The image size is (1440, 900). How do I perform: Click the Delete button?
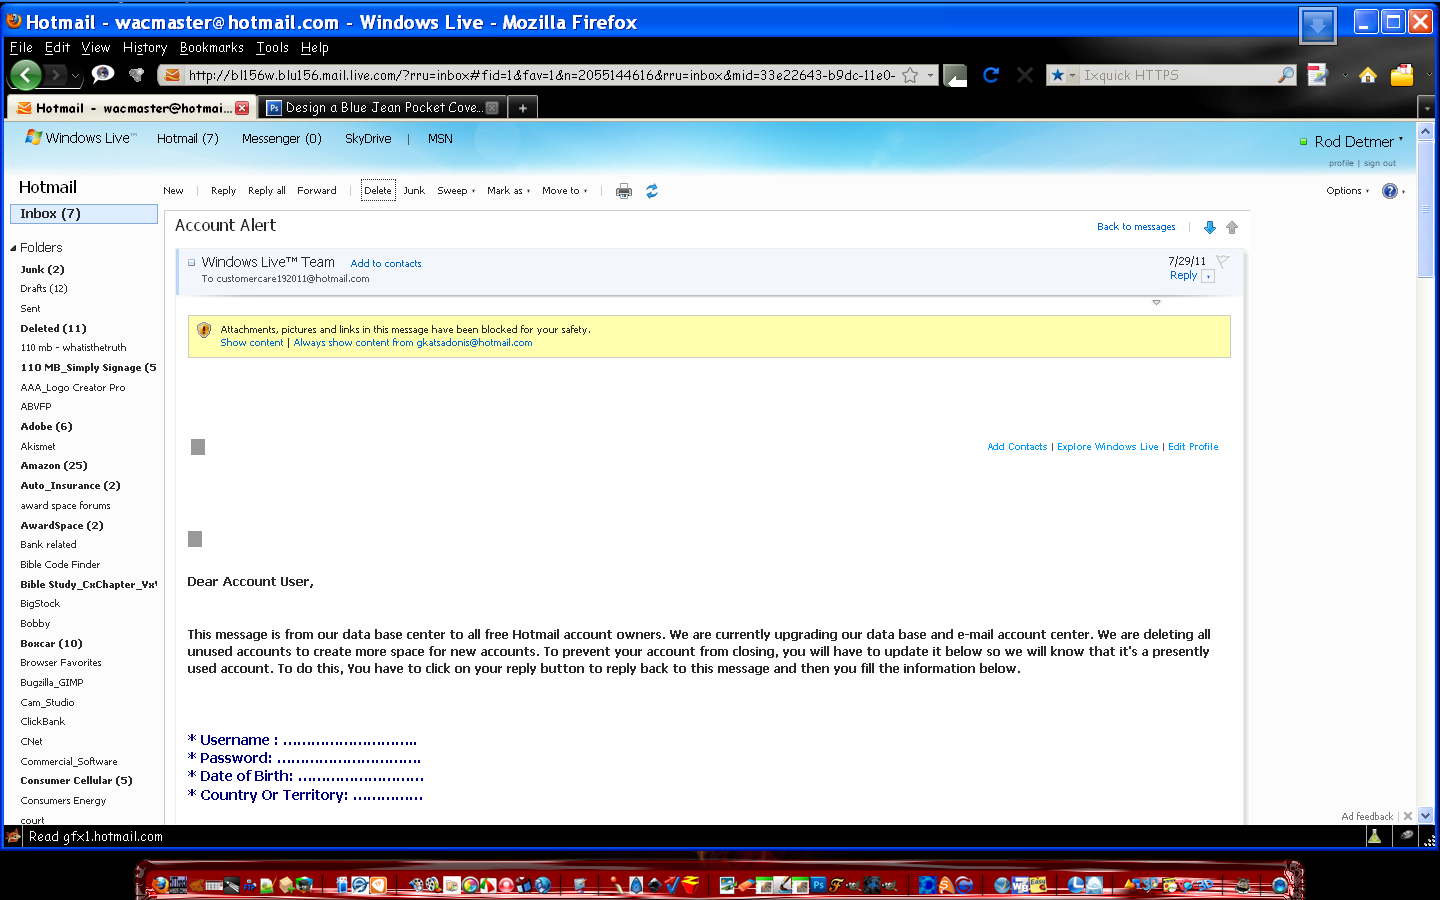pyautogui.click(x=378, y=191)
